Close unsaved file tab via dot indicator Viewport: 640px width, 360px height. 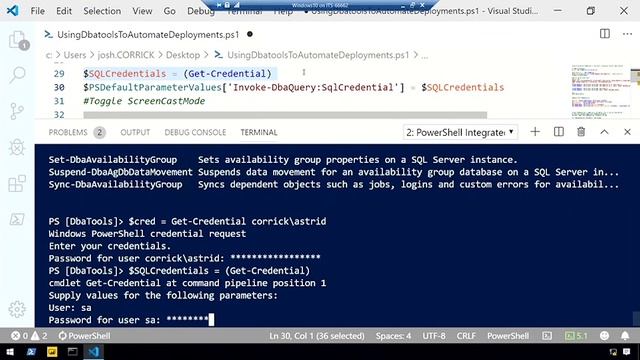point(250,34)
